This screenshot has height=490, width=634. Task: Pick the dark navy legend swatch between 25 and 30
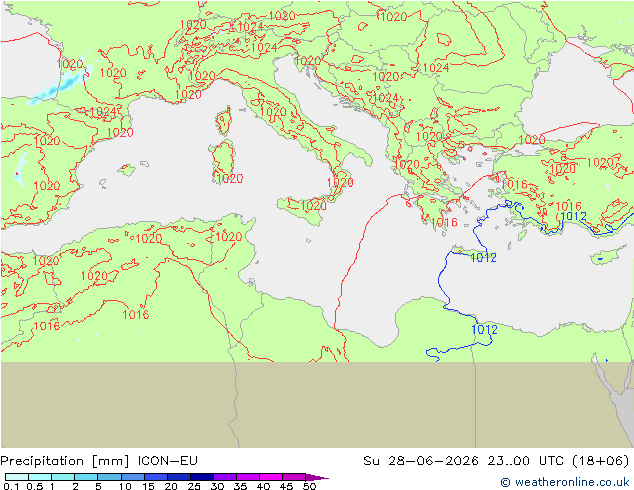coord(202,477)
